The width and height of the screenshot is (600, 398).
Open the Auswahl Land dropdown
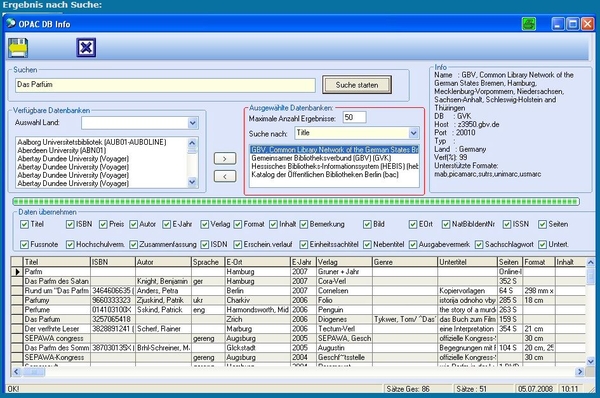pos(192,123)
